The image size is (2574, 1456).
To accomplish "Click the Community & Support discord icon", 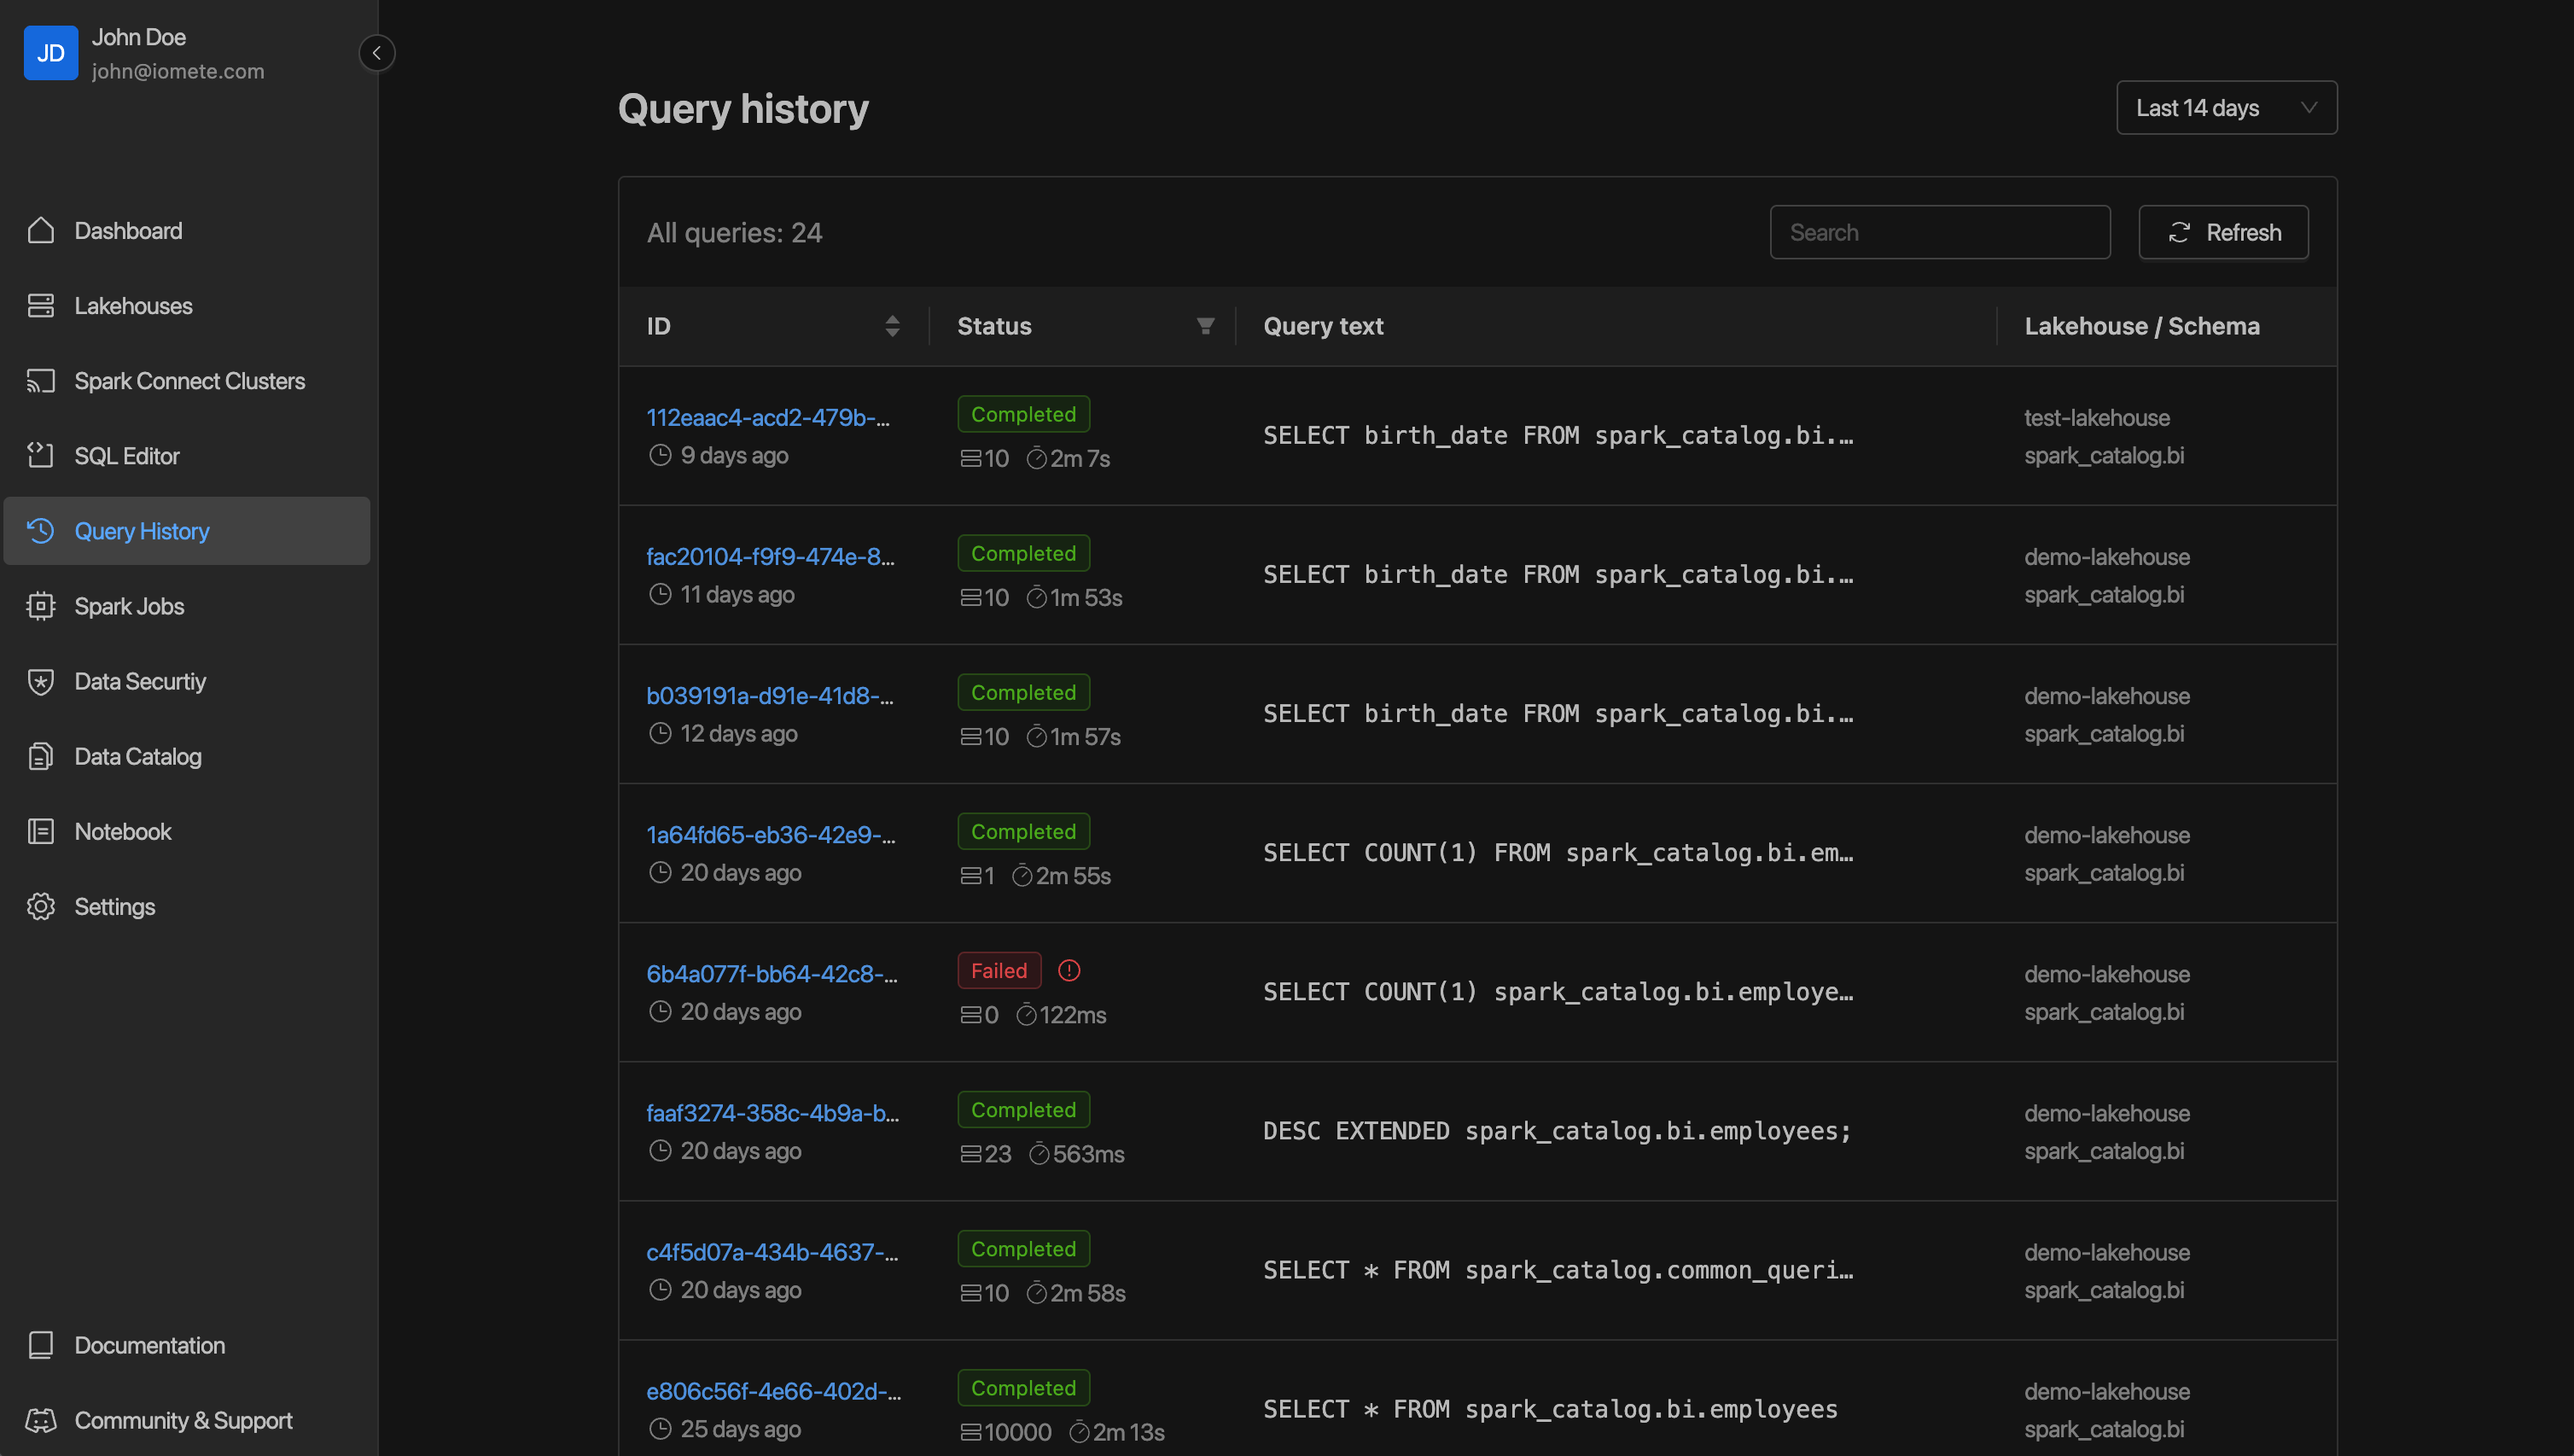I will point(41,1420).
